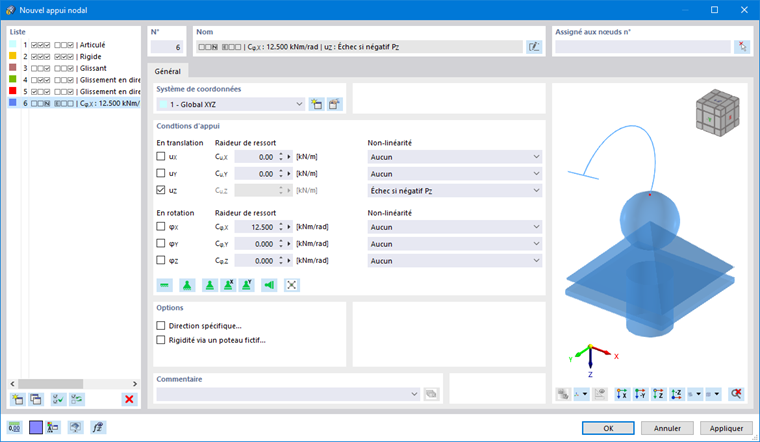Enable the uY translation checkbox

(x=161, y=173)
